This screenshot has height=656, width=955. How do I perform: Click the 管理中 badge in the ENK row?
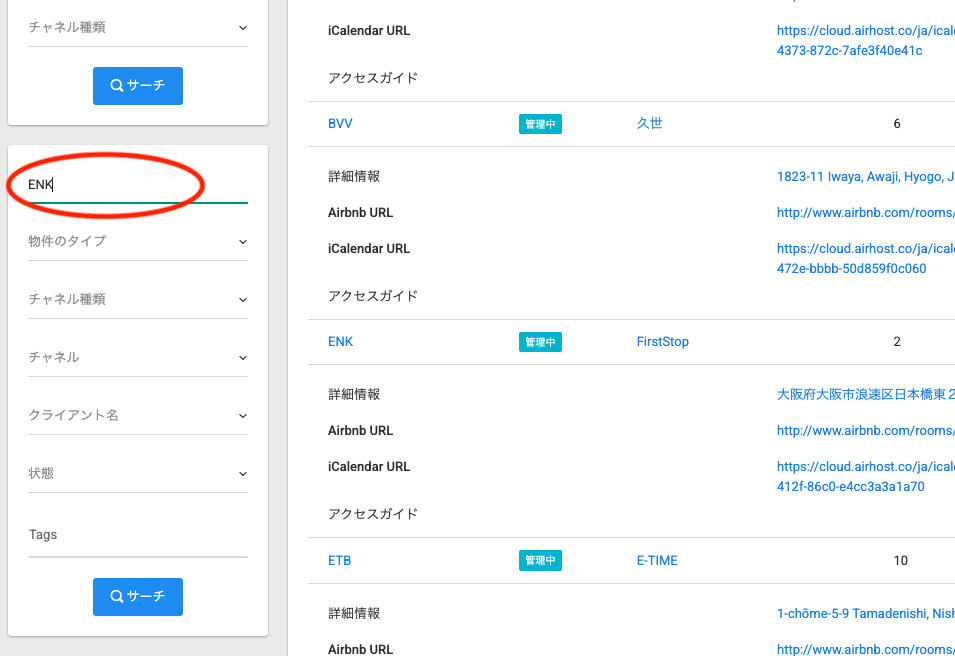pos(540,342)
